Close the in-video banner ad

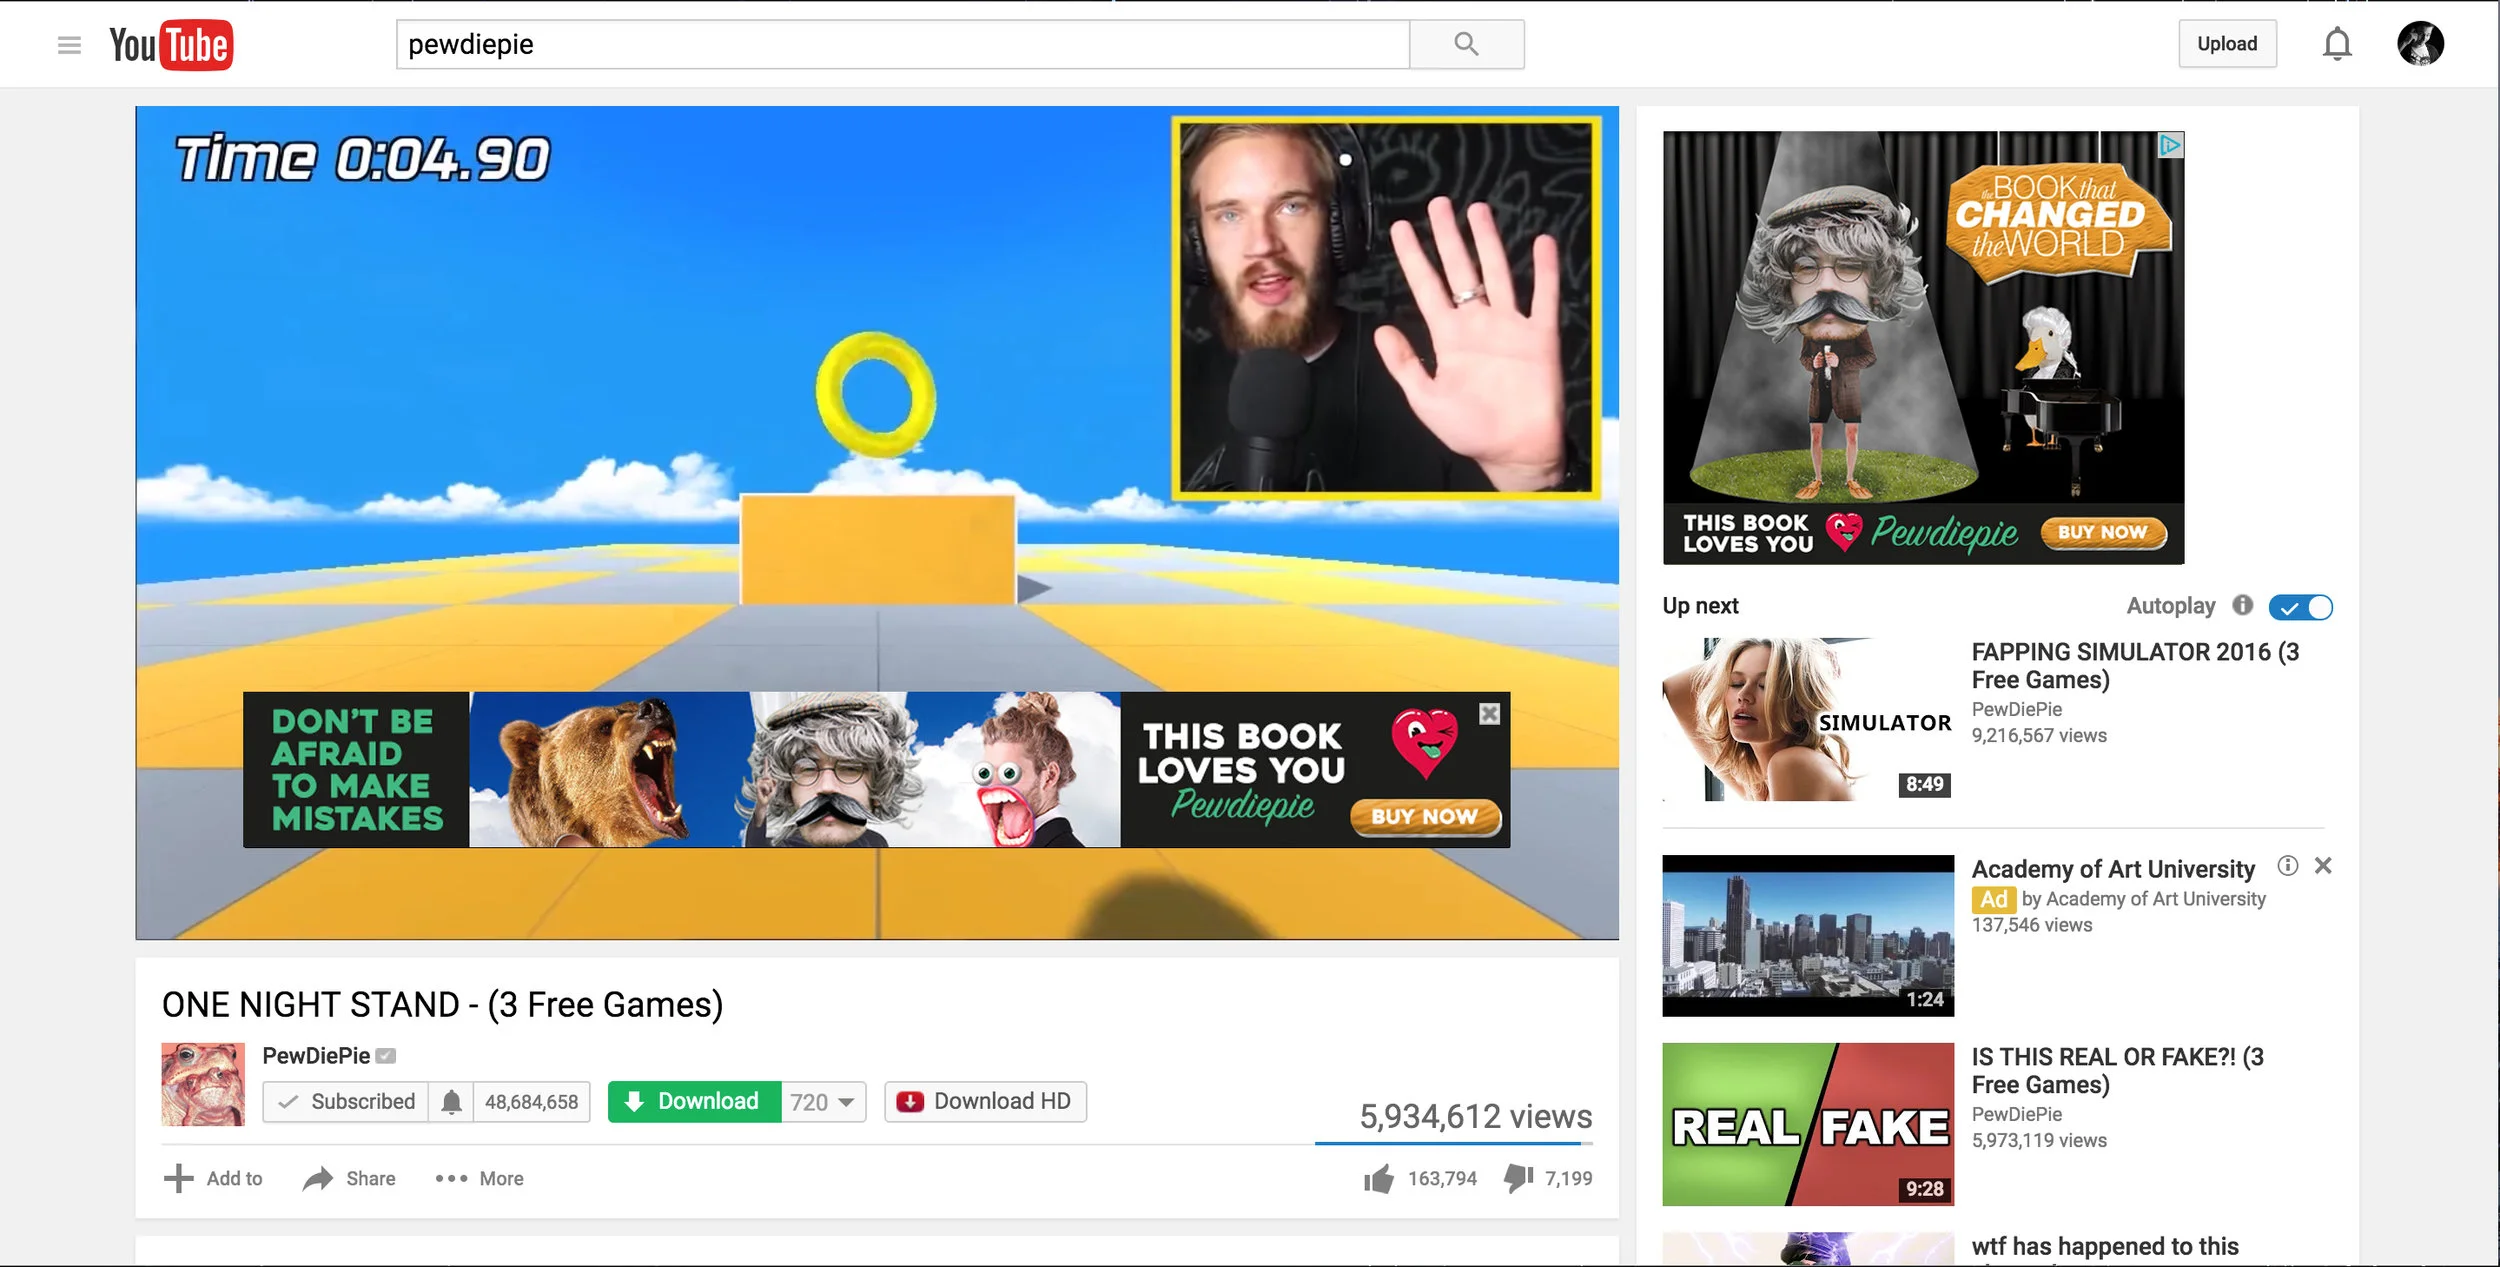point(1489,714)
